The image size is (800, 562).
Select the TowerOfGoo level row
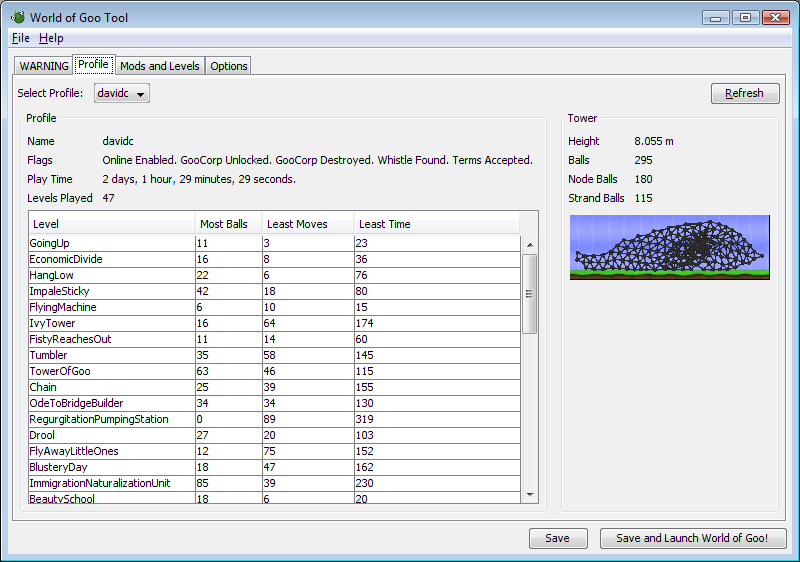[274, 371]
